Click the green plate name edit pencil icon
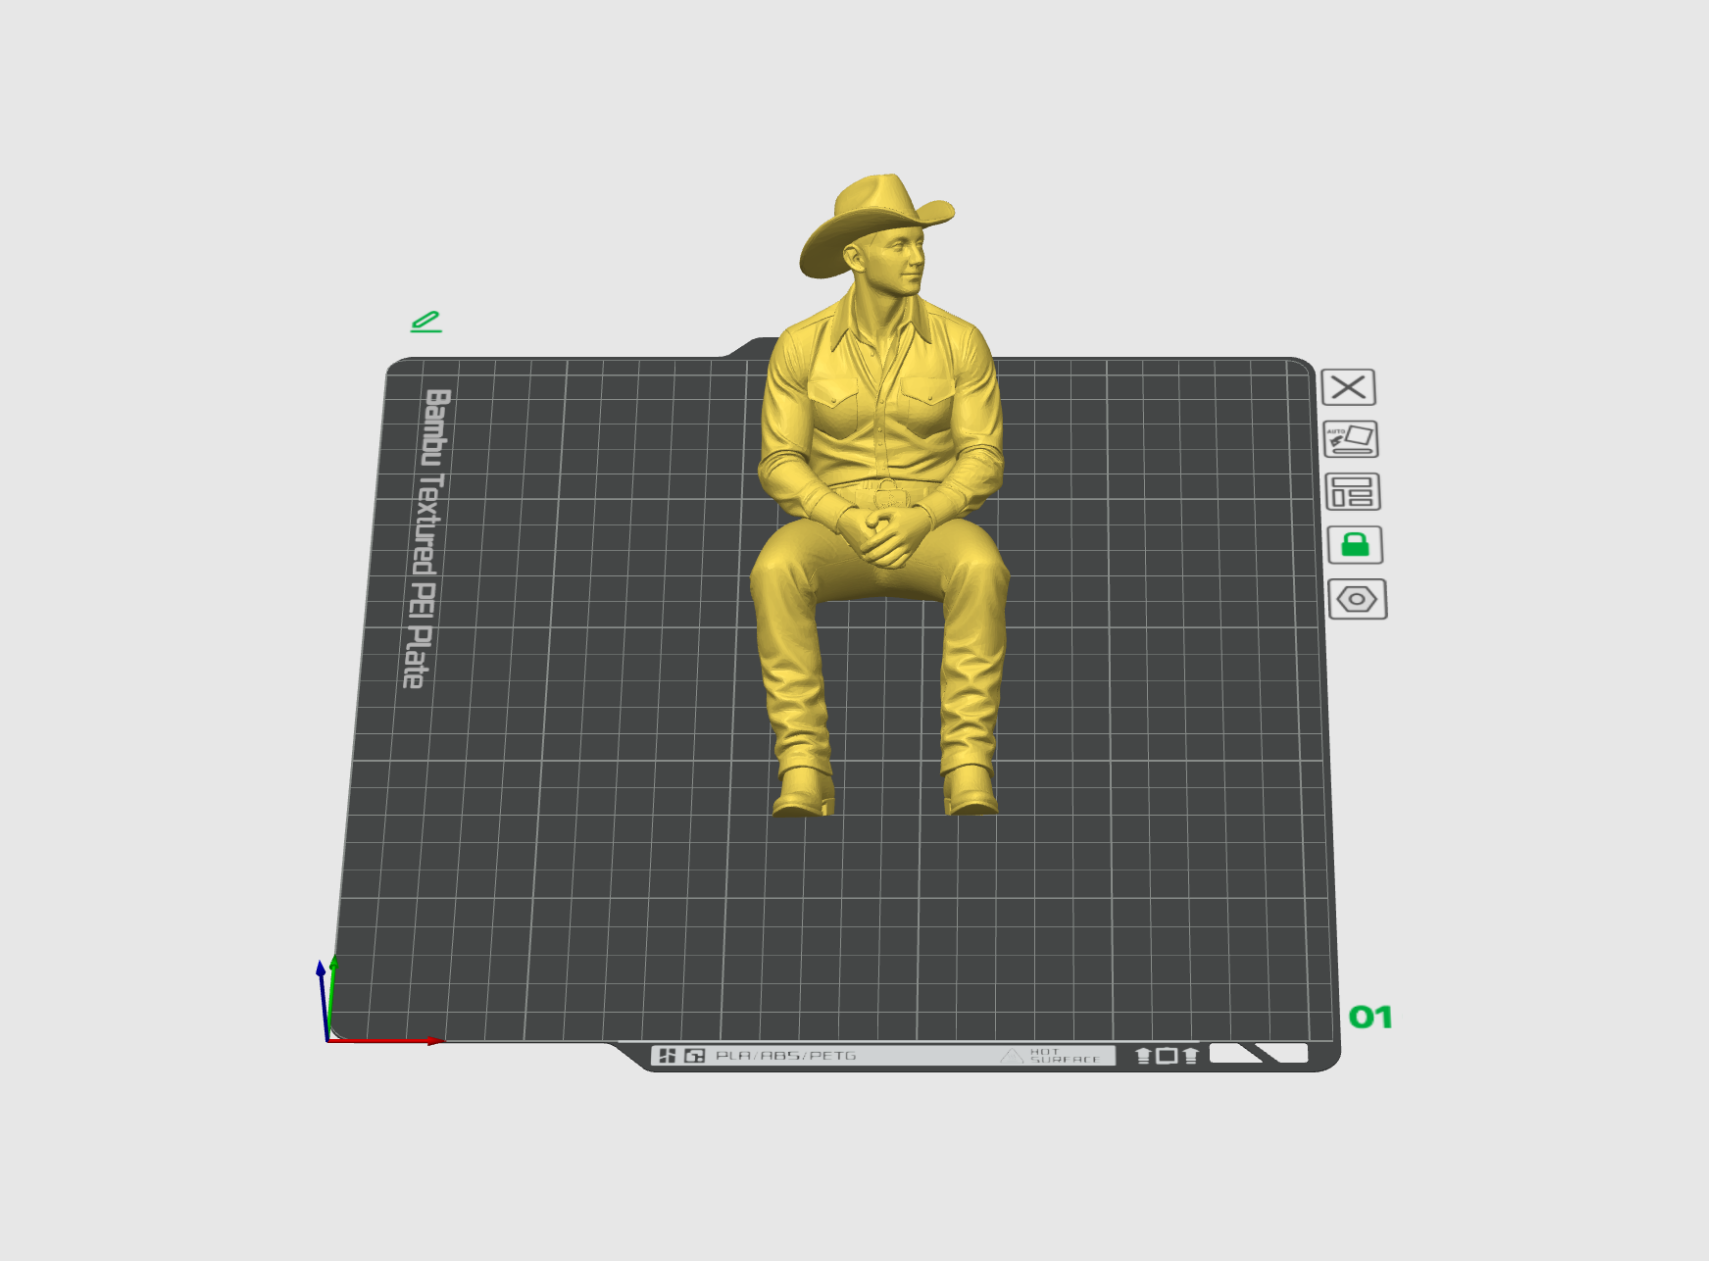Image resolution: width=1709 pixels, height=1261 pixels. coord(426,322)
